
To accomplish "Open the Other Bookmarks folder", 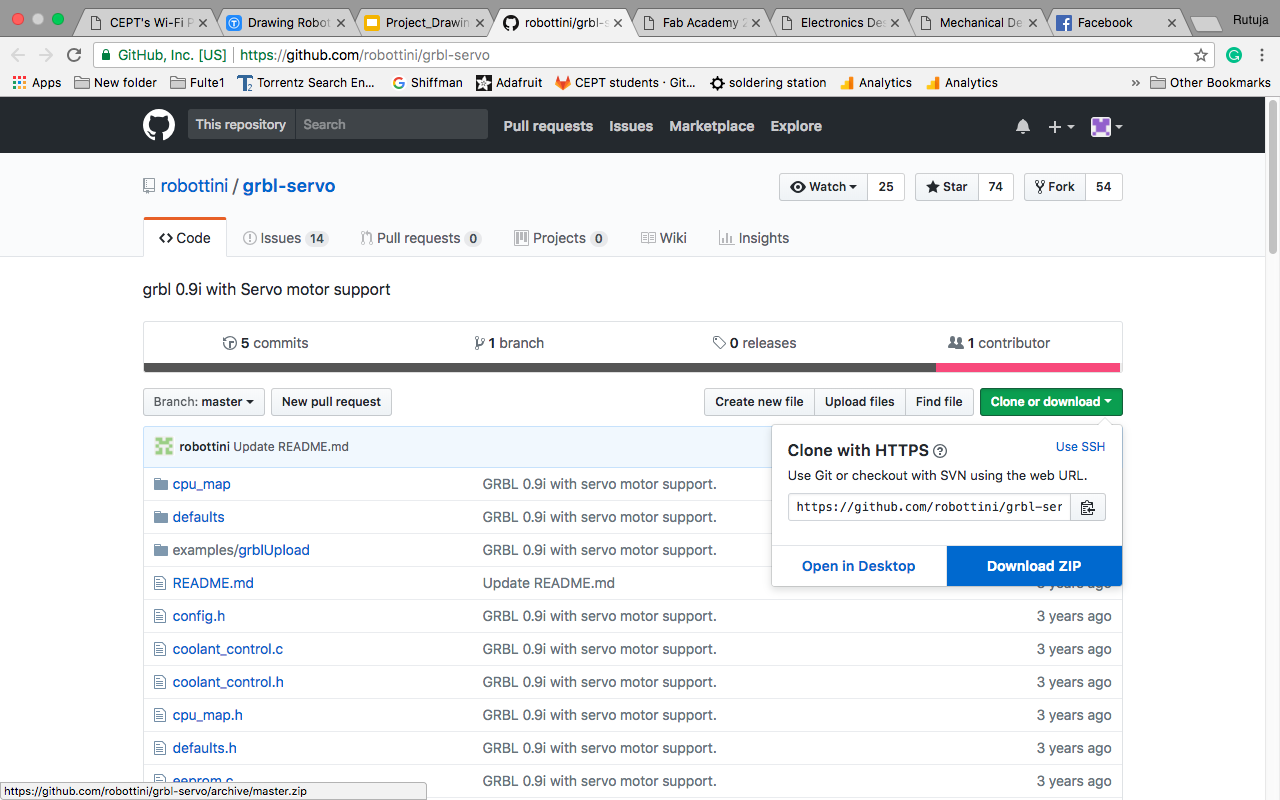I will click(x=1210, y=83).
